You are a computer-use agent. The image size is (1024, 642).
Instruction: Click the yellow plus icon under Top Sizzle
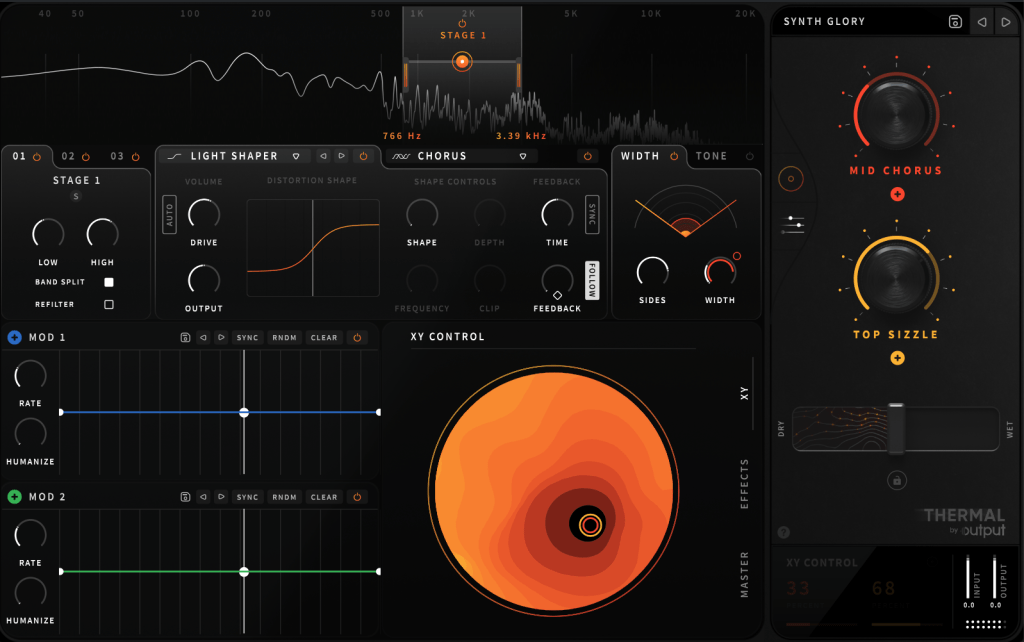tap(897, 358)
